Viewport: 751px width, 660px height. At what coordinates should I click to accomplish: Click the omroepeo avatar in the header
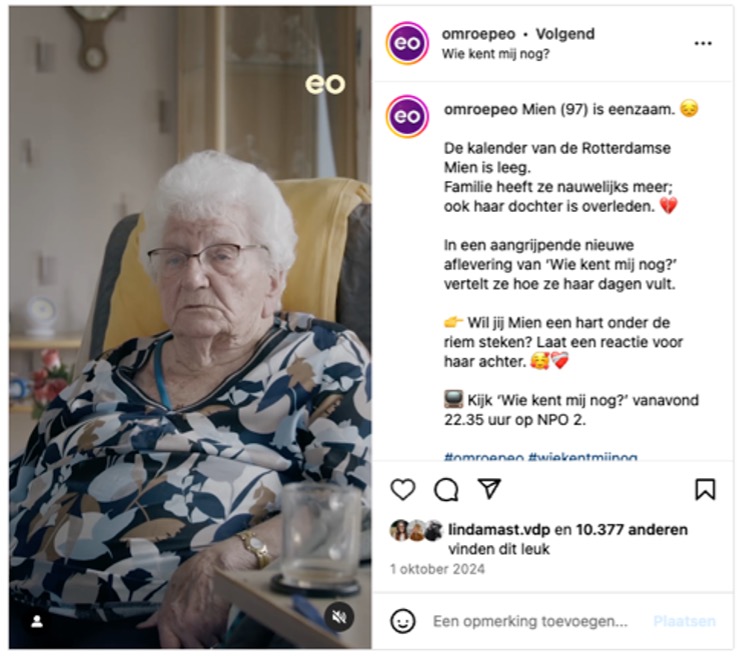pos(407,43)
